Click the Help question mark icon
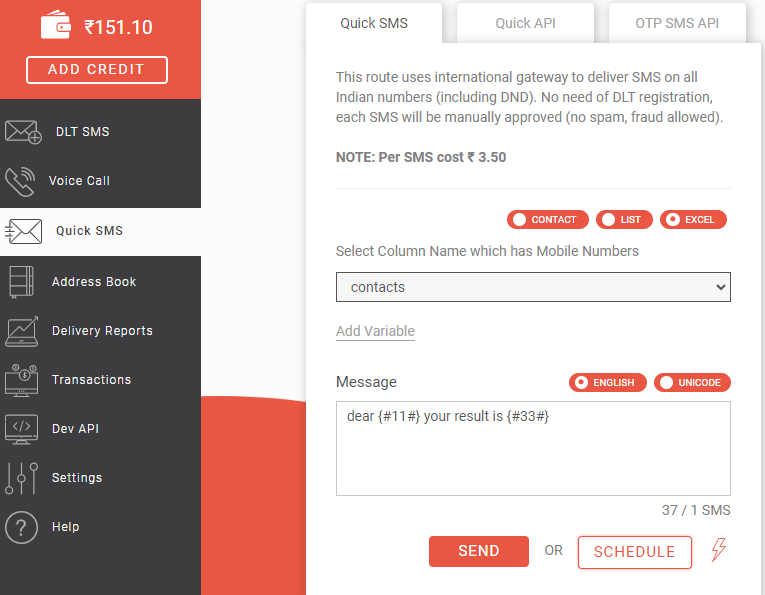The width and height of the screenshot is (765, 595). point(21,527)
